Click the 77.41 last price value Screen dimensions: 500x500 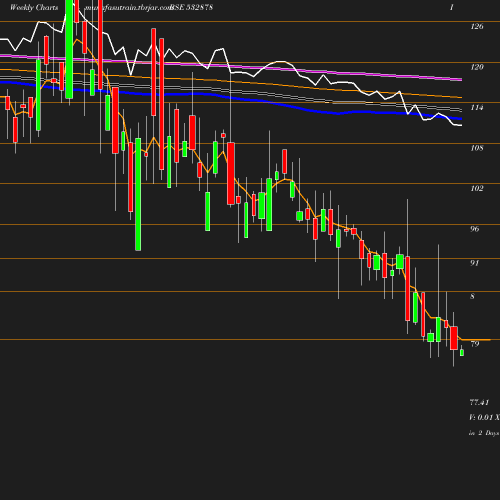click(x=479, y=403)
